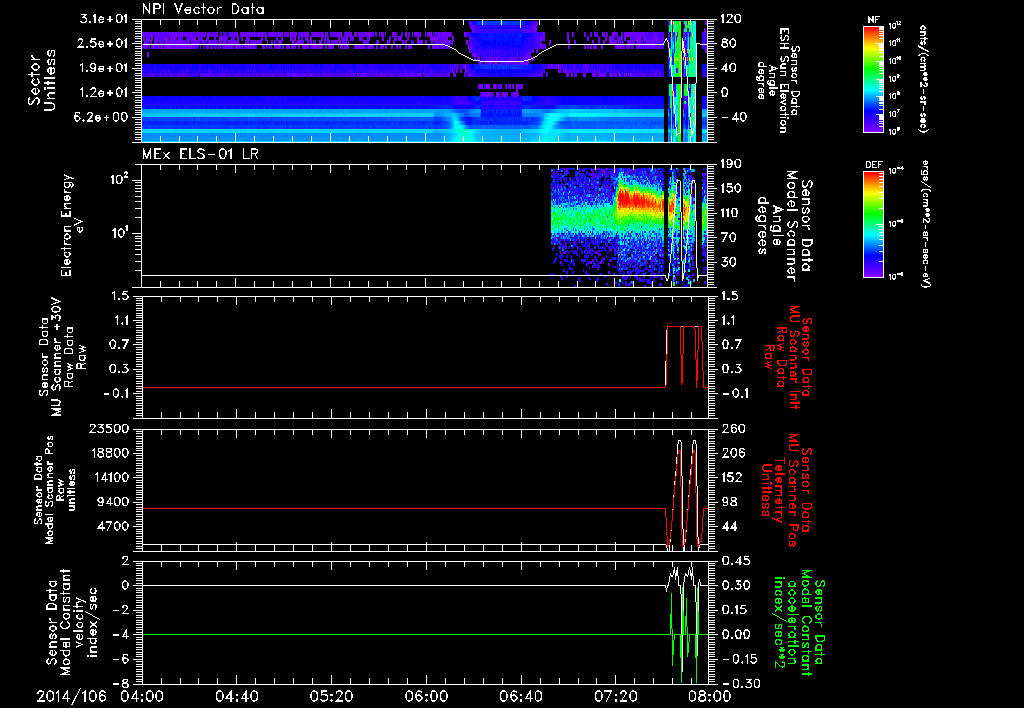Click the "ESH Sun Elevation Angle degree" label

click(x=777, y=80)
